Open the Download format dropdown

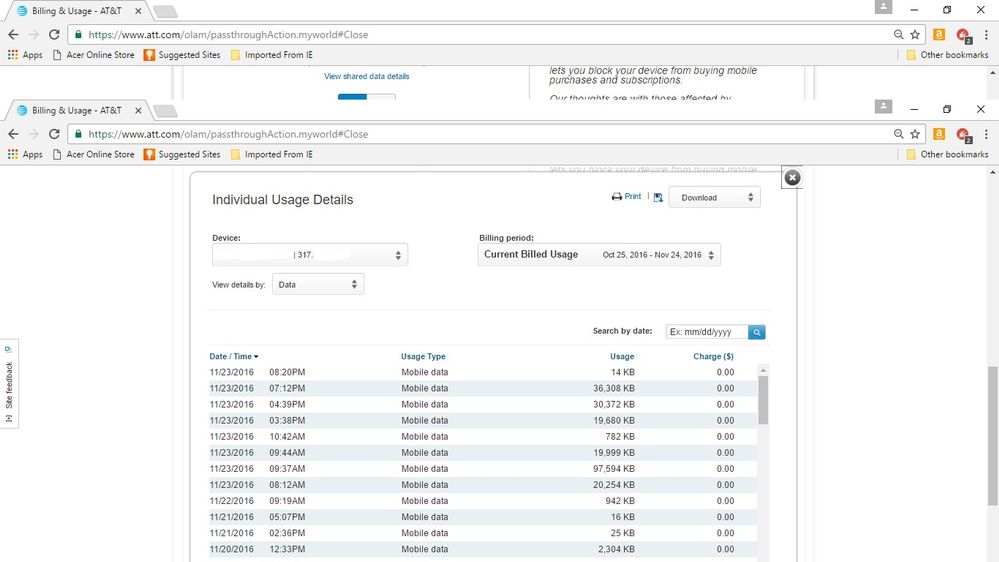click(714, 198)
